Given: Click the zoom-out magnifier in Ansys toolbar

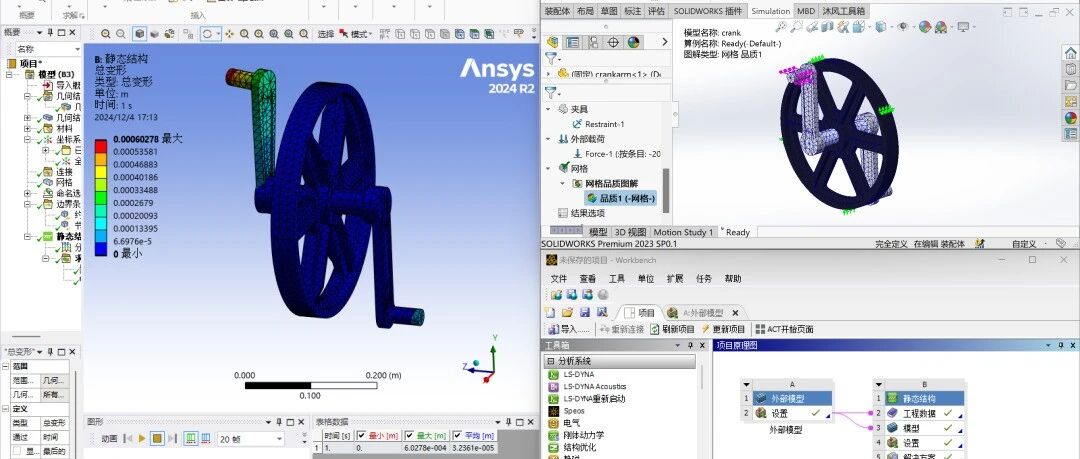Looking at the screenshot, I should coord(121,34).
